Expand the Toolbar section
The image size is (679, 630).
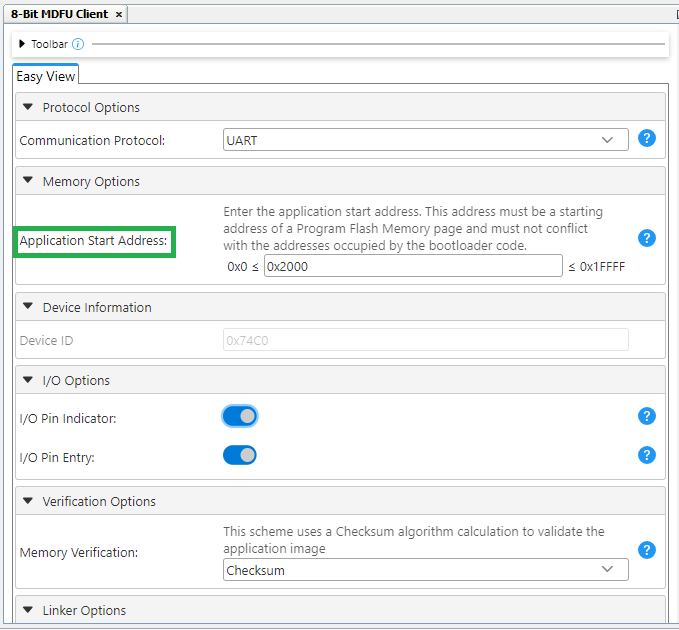click(22, 44)
